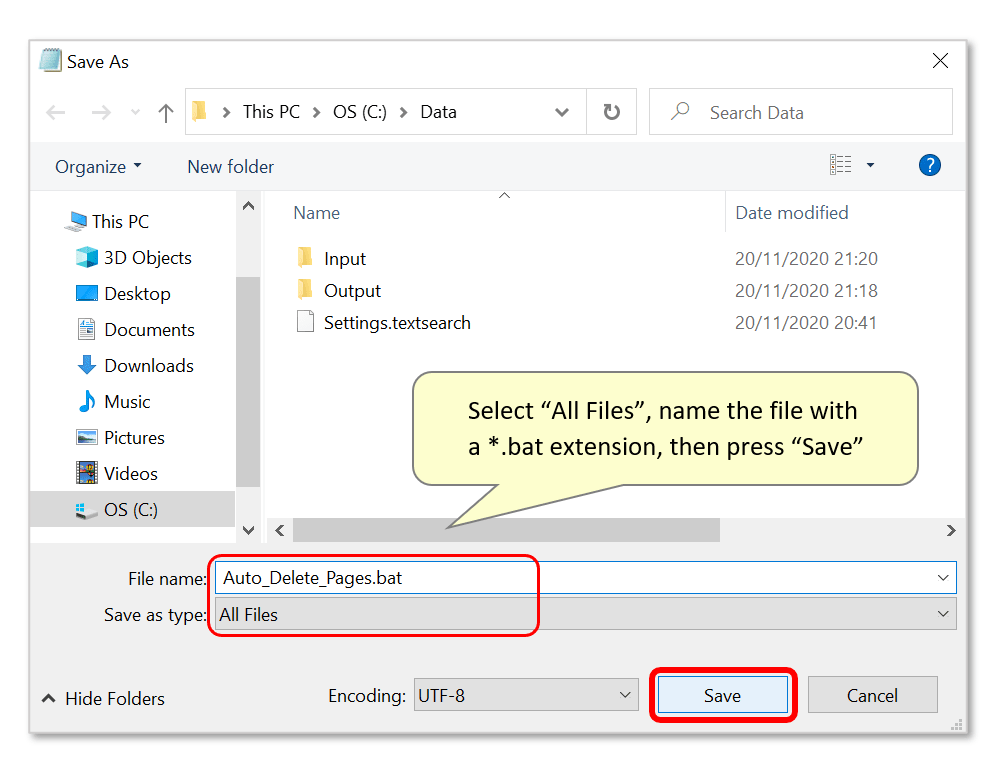Screen dimensions: 1000x775
Task: Click the navigation back arrow
Action: point(56,113)
